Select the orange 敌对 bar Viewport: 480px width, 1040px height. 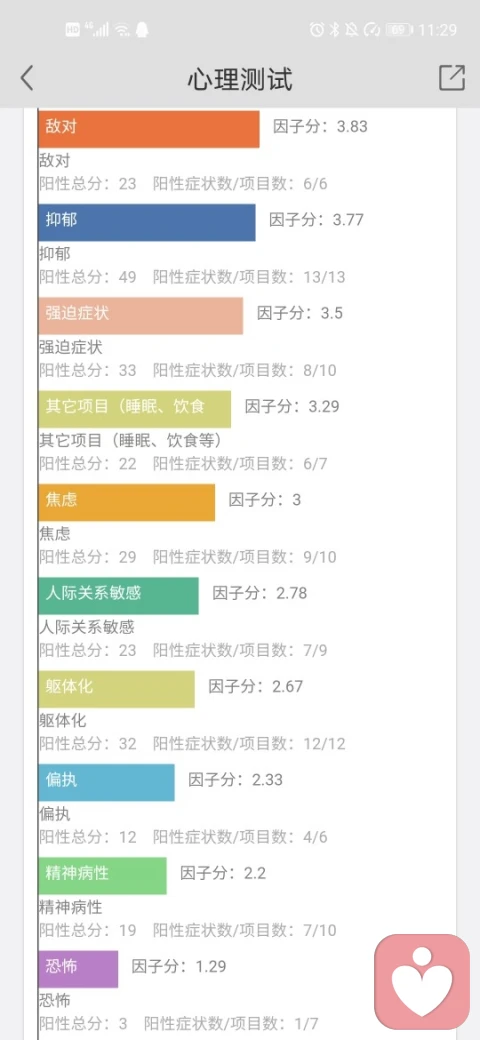(149, 129)
